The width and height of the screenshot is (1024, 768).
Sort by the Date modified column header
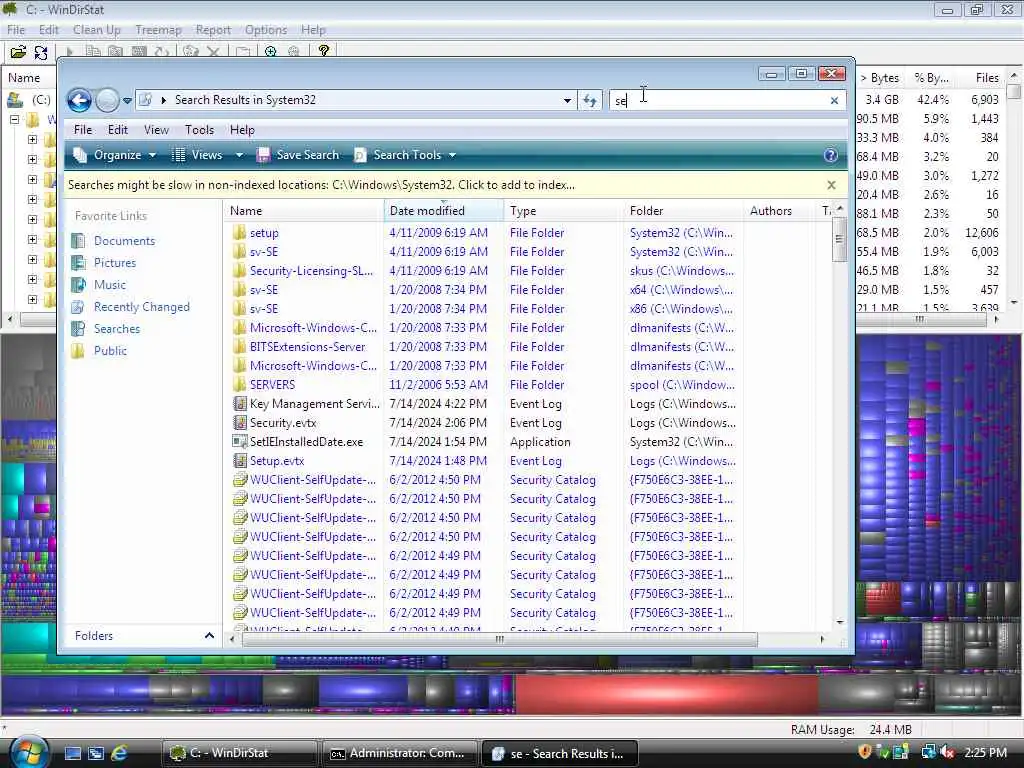(x=443, y=210)
